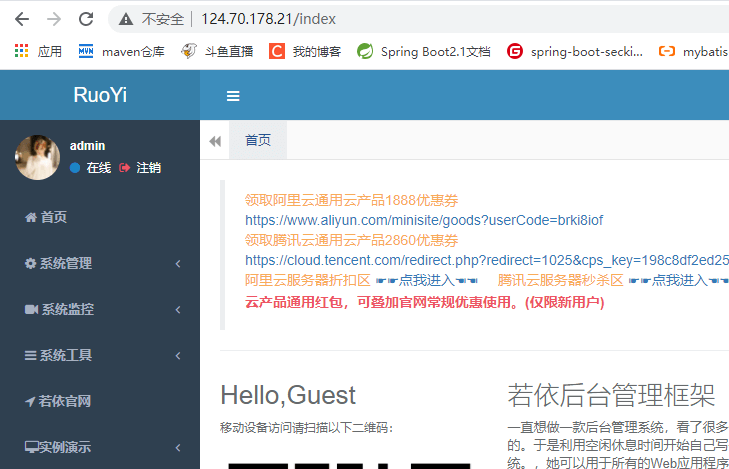Open the 我的博客 bookmark
The height and width of the screenshot is (469, 729).
click(x=305, y=51)
